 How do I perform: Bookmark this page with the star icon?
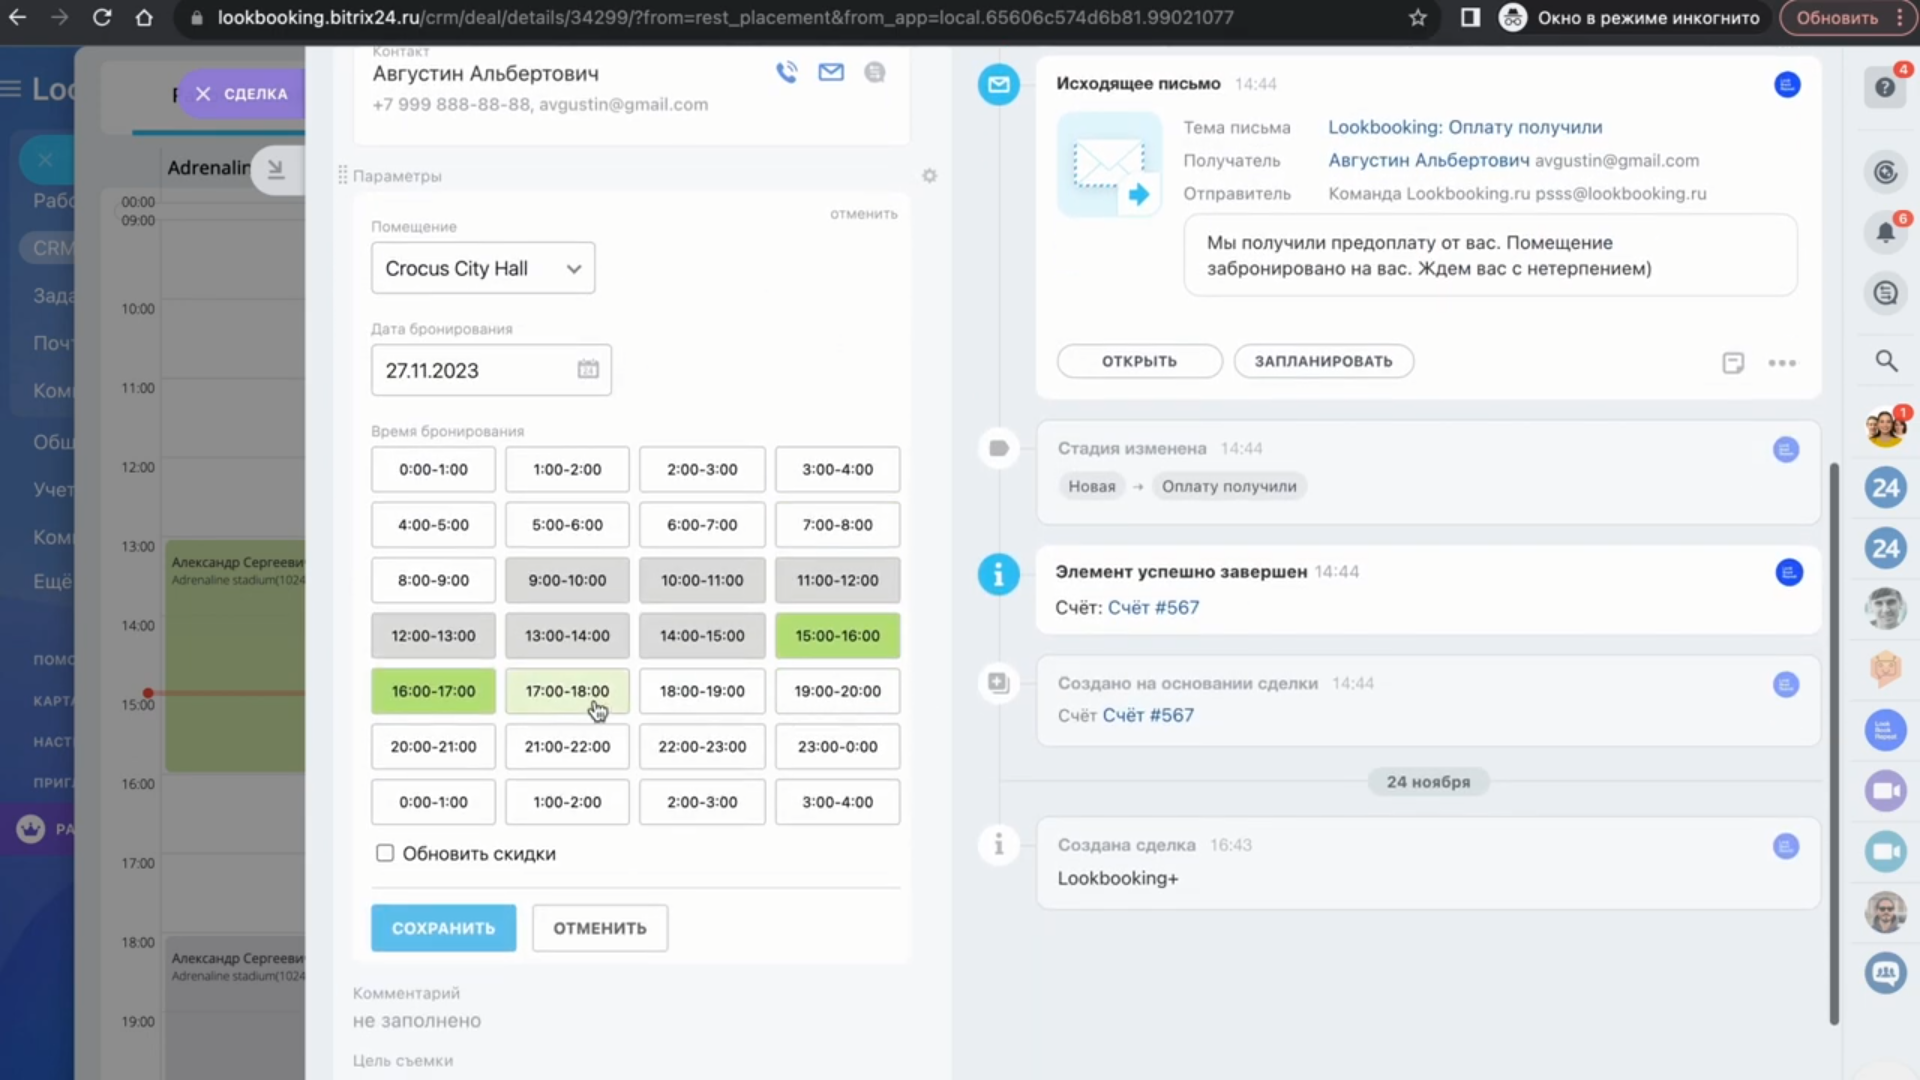tap(1417, 18)
